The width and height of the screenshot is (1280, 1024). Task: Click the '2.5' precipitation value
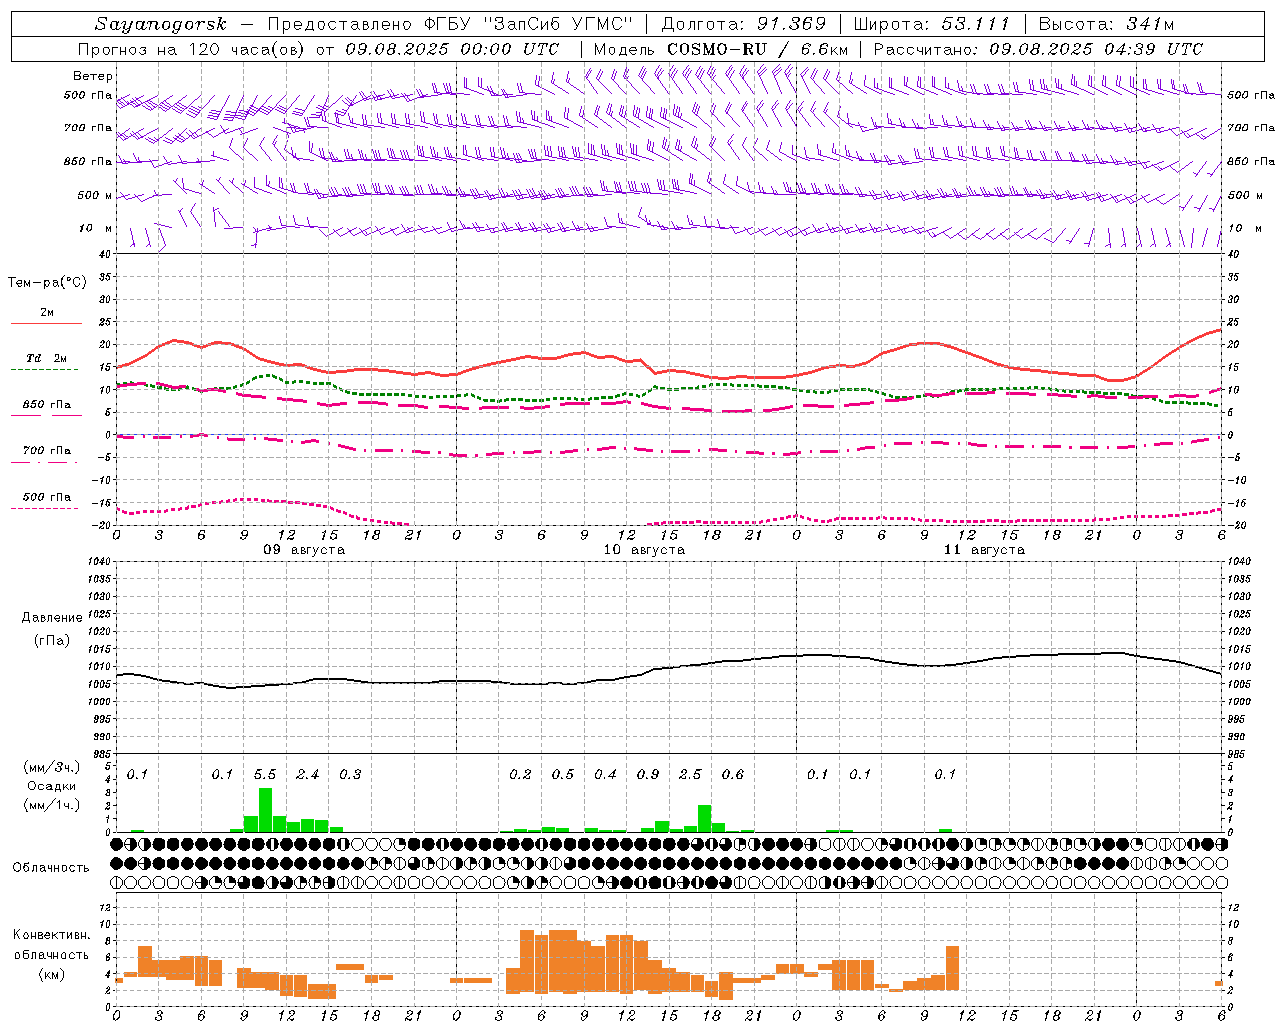click(x=690, y=774)
